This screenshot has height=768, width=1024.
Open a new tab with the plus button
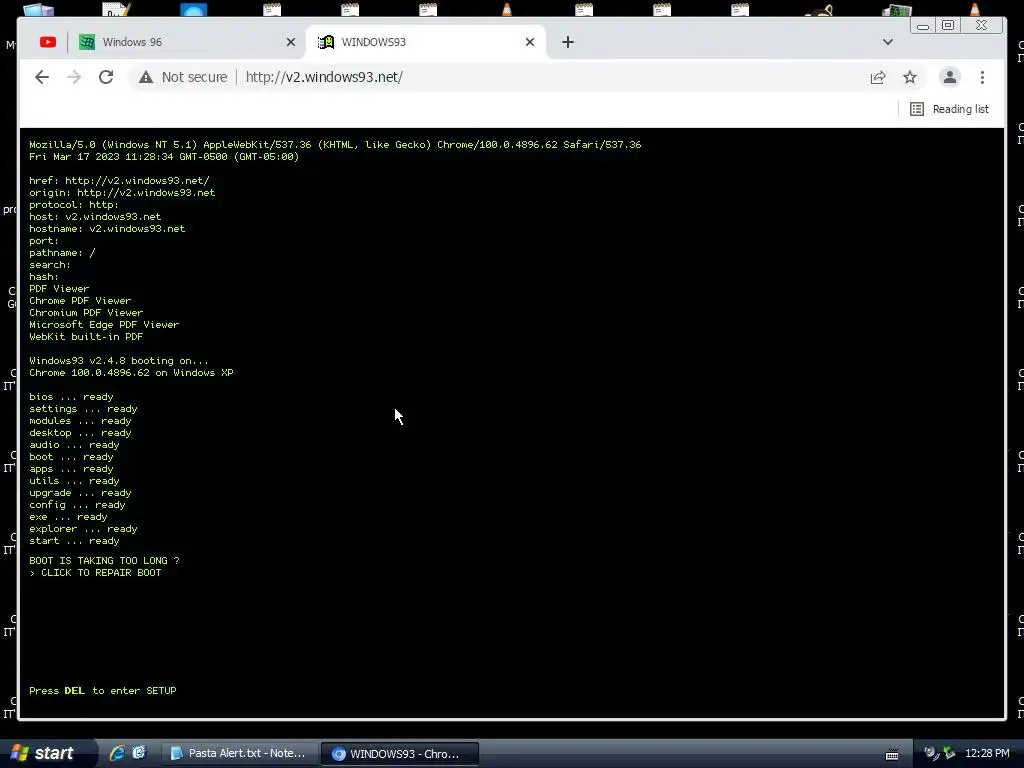click(568, 42)
